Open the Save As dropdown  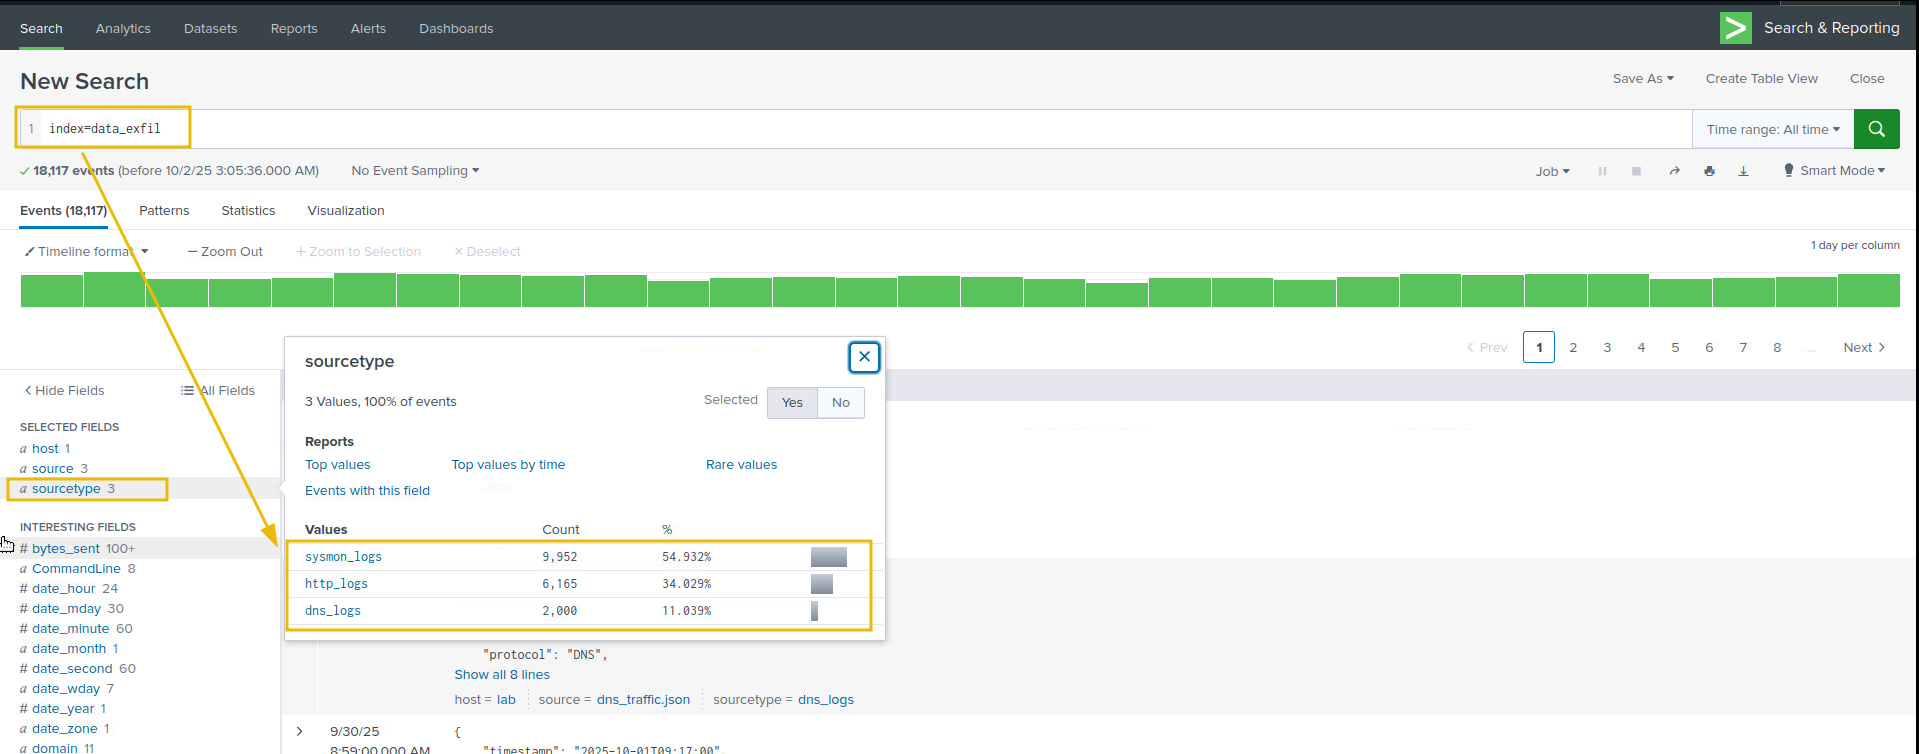pos(1643,79)
